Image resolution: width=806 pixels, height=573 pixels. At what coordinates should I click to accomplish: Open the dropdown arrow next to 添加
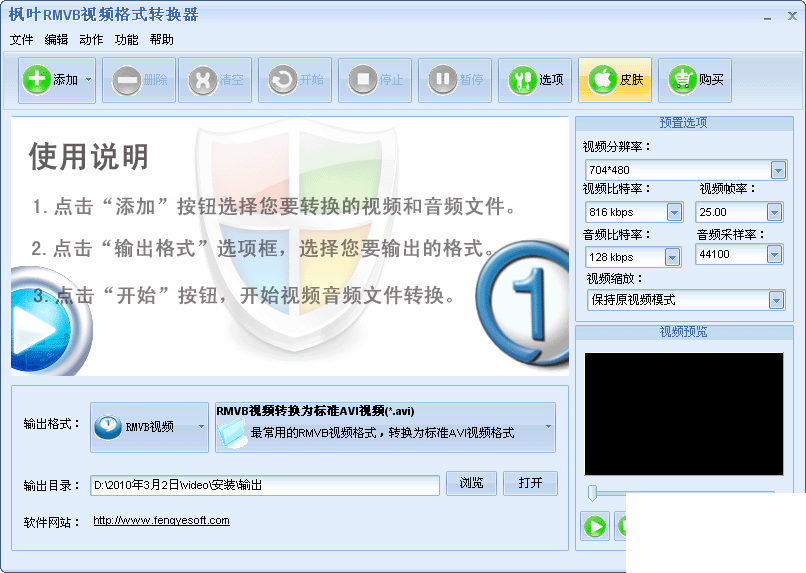(x=88, y=80)
